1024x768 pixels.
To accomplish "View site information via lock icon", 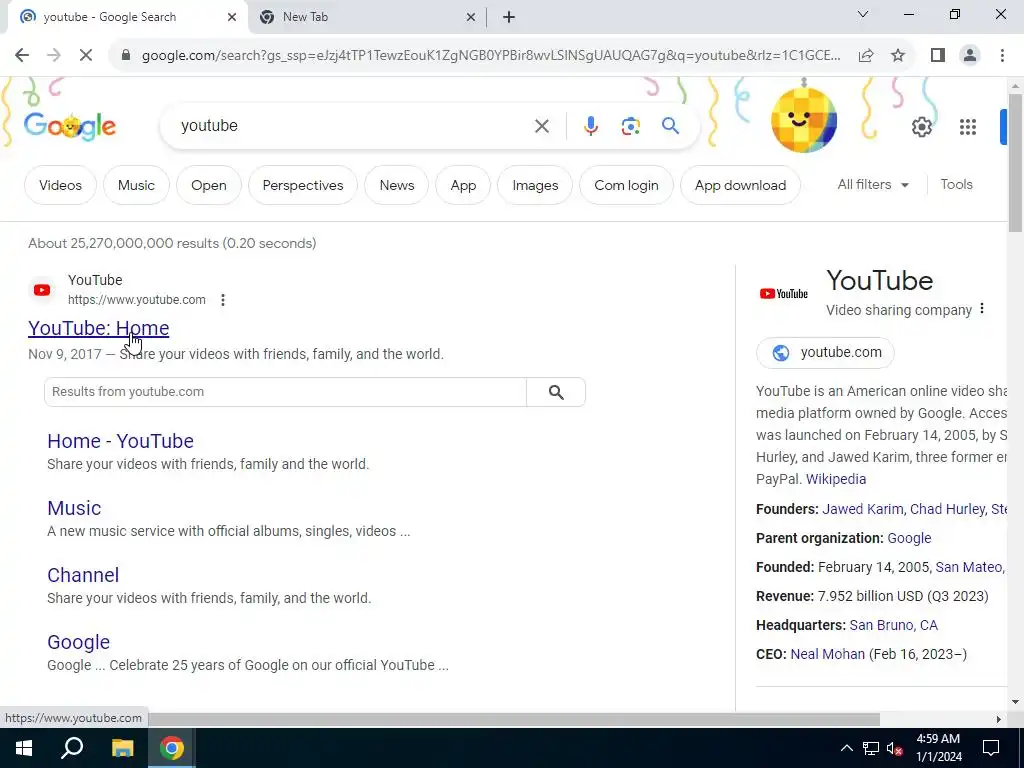I will 125,56.
